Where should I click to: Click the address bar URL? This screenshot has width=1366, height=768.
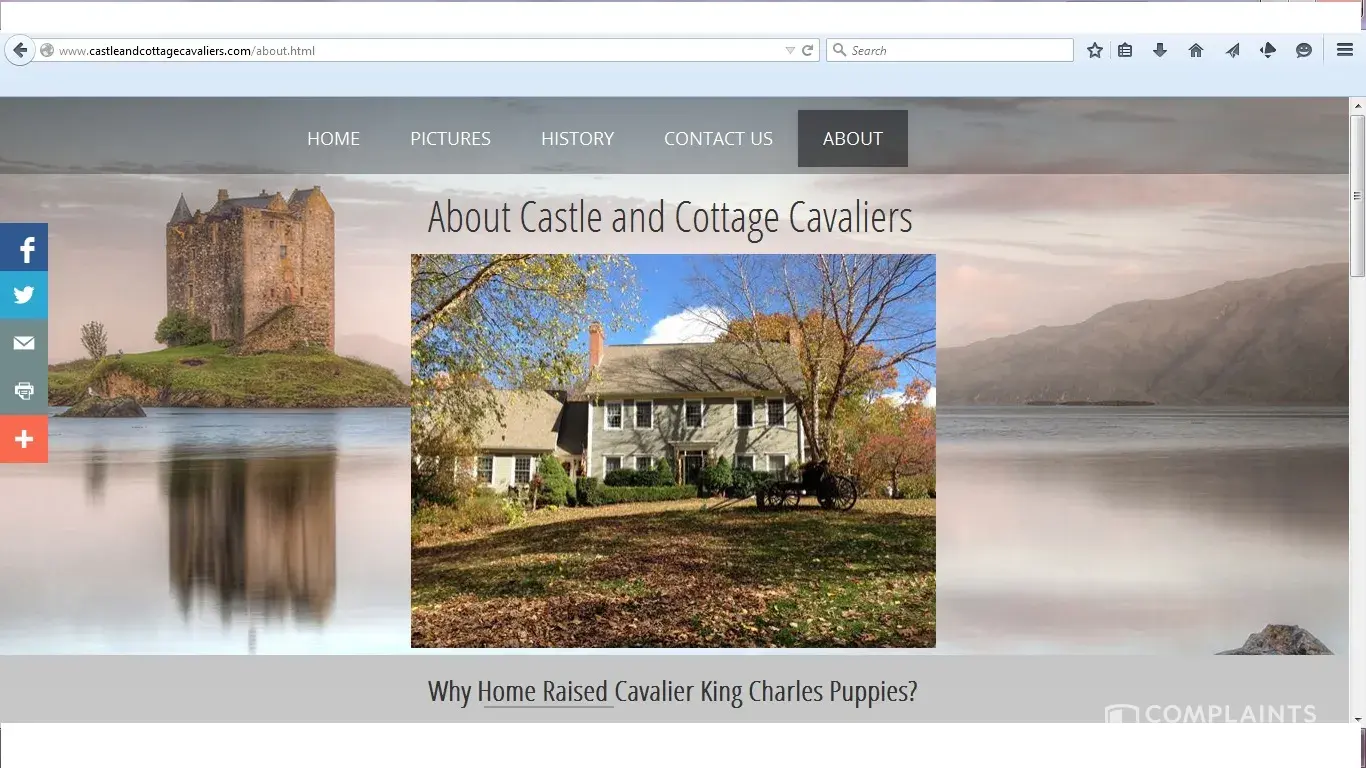coord(187,51)
